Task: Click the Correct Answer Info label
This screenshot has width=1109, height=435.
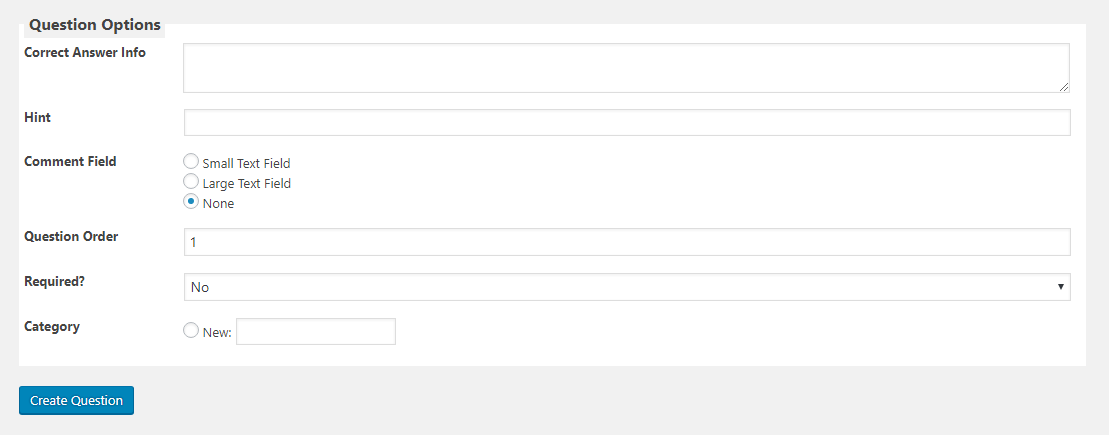Action: [x=85, y=52]
